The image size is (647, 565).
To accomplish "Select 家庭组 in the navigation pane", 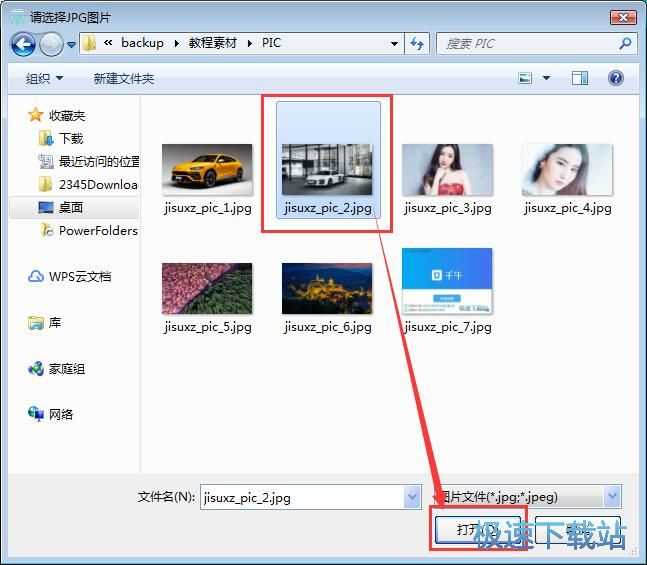I will tap(67, 369).
